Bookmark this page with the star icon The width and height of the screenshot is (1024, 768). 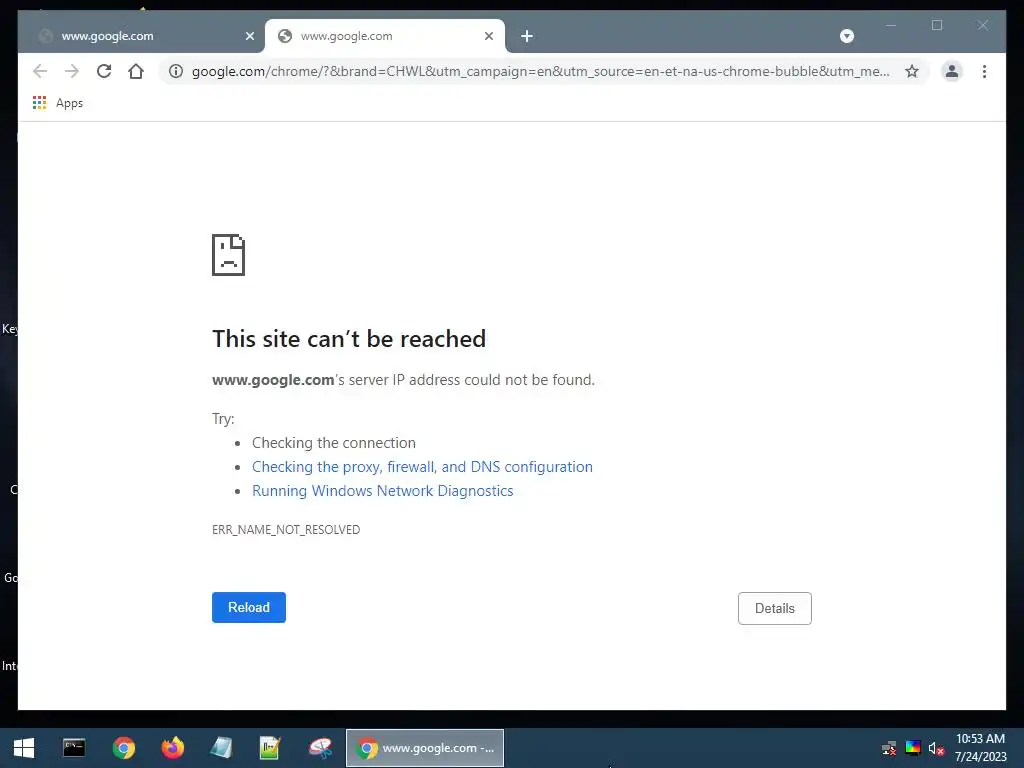tap(912, 71)
